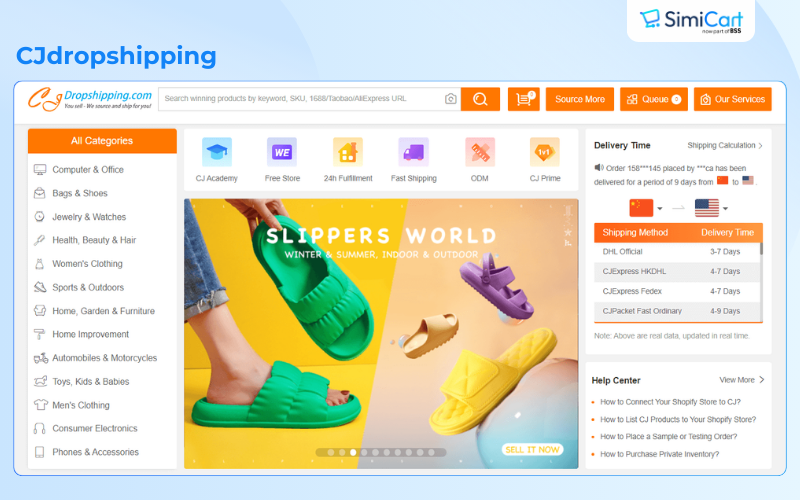
Task: Select the 24h Fulfillment house icon
Action: tap(348, 152)
